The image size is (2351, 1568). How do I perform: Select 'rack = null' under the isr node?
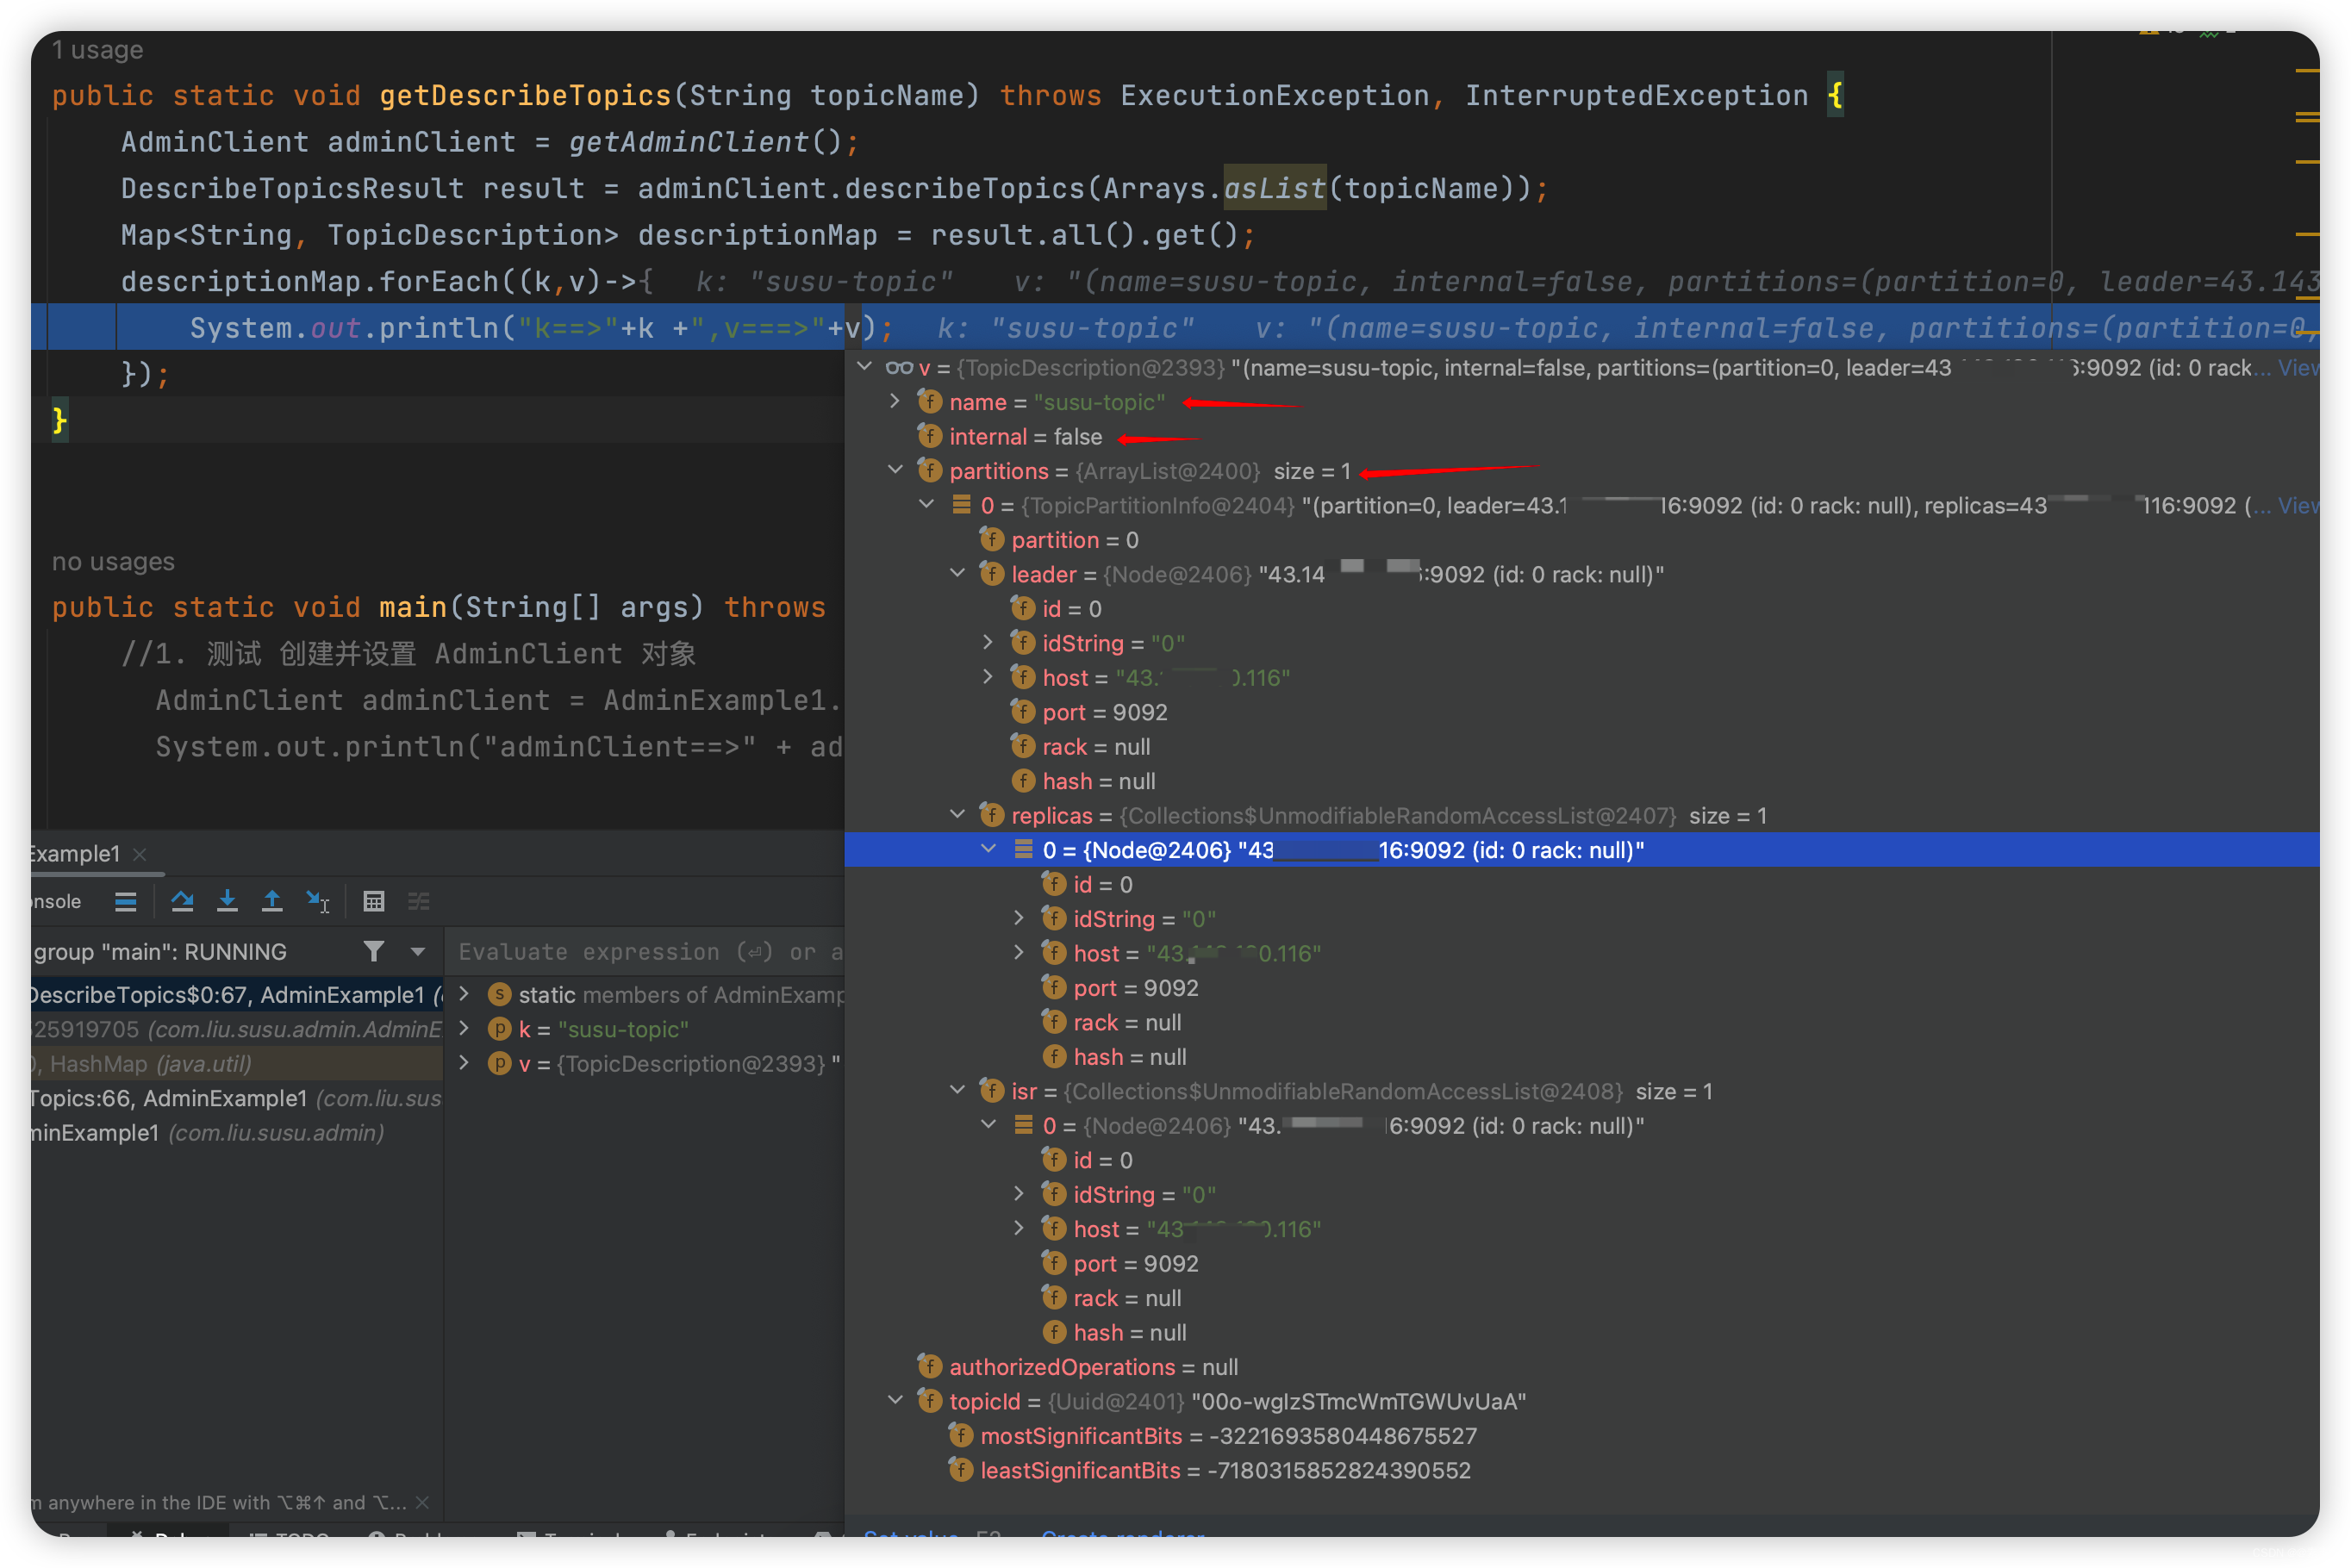[x=1127, y=1298]
